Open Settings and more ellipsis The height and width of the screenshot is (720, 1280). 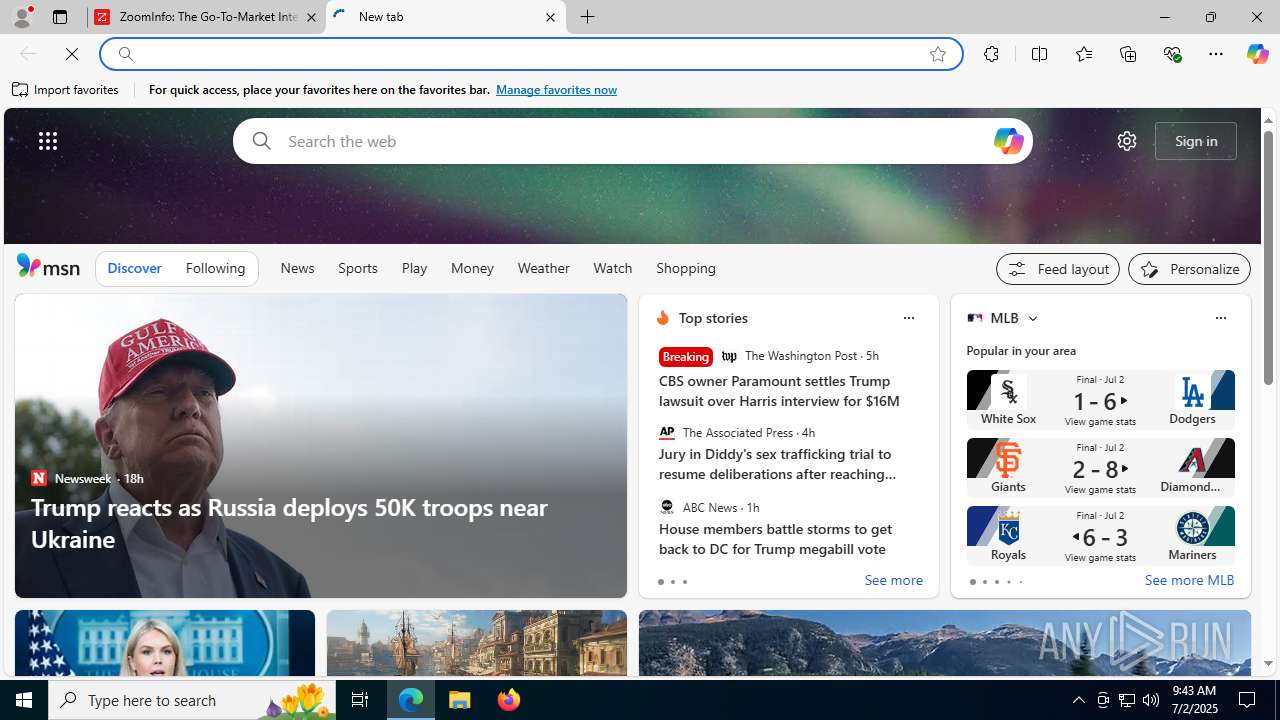click(x=1215, y=54)
